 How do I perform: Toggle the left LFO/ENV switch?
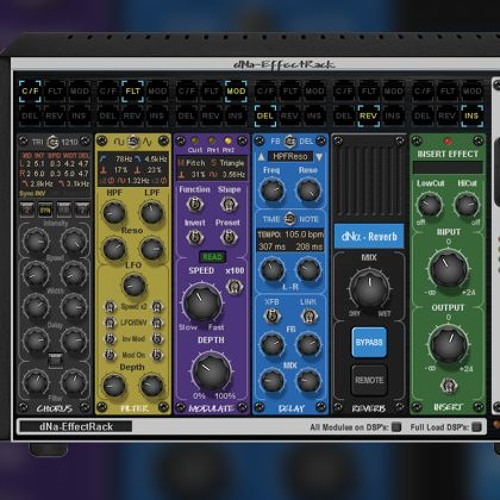pos(110,322)
